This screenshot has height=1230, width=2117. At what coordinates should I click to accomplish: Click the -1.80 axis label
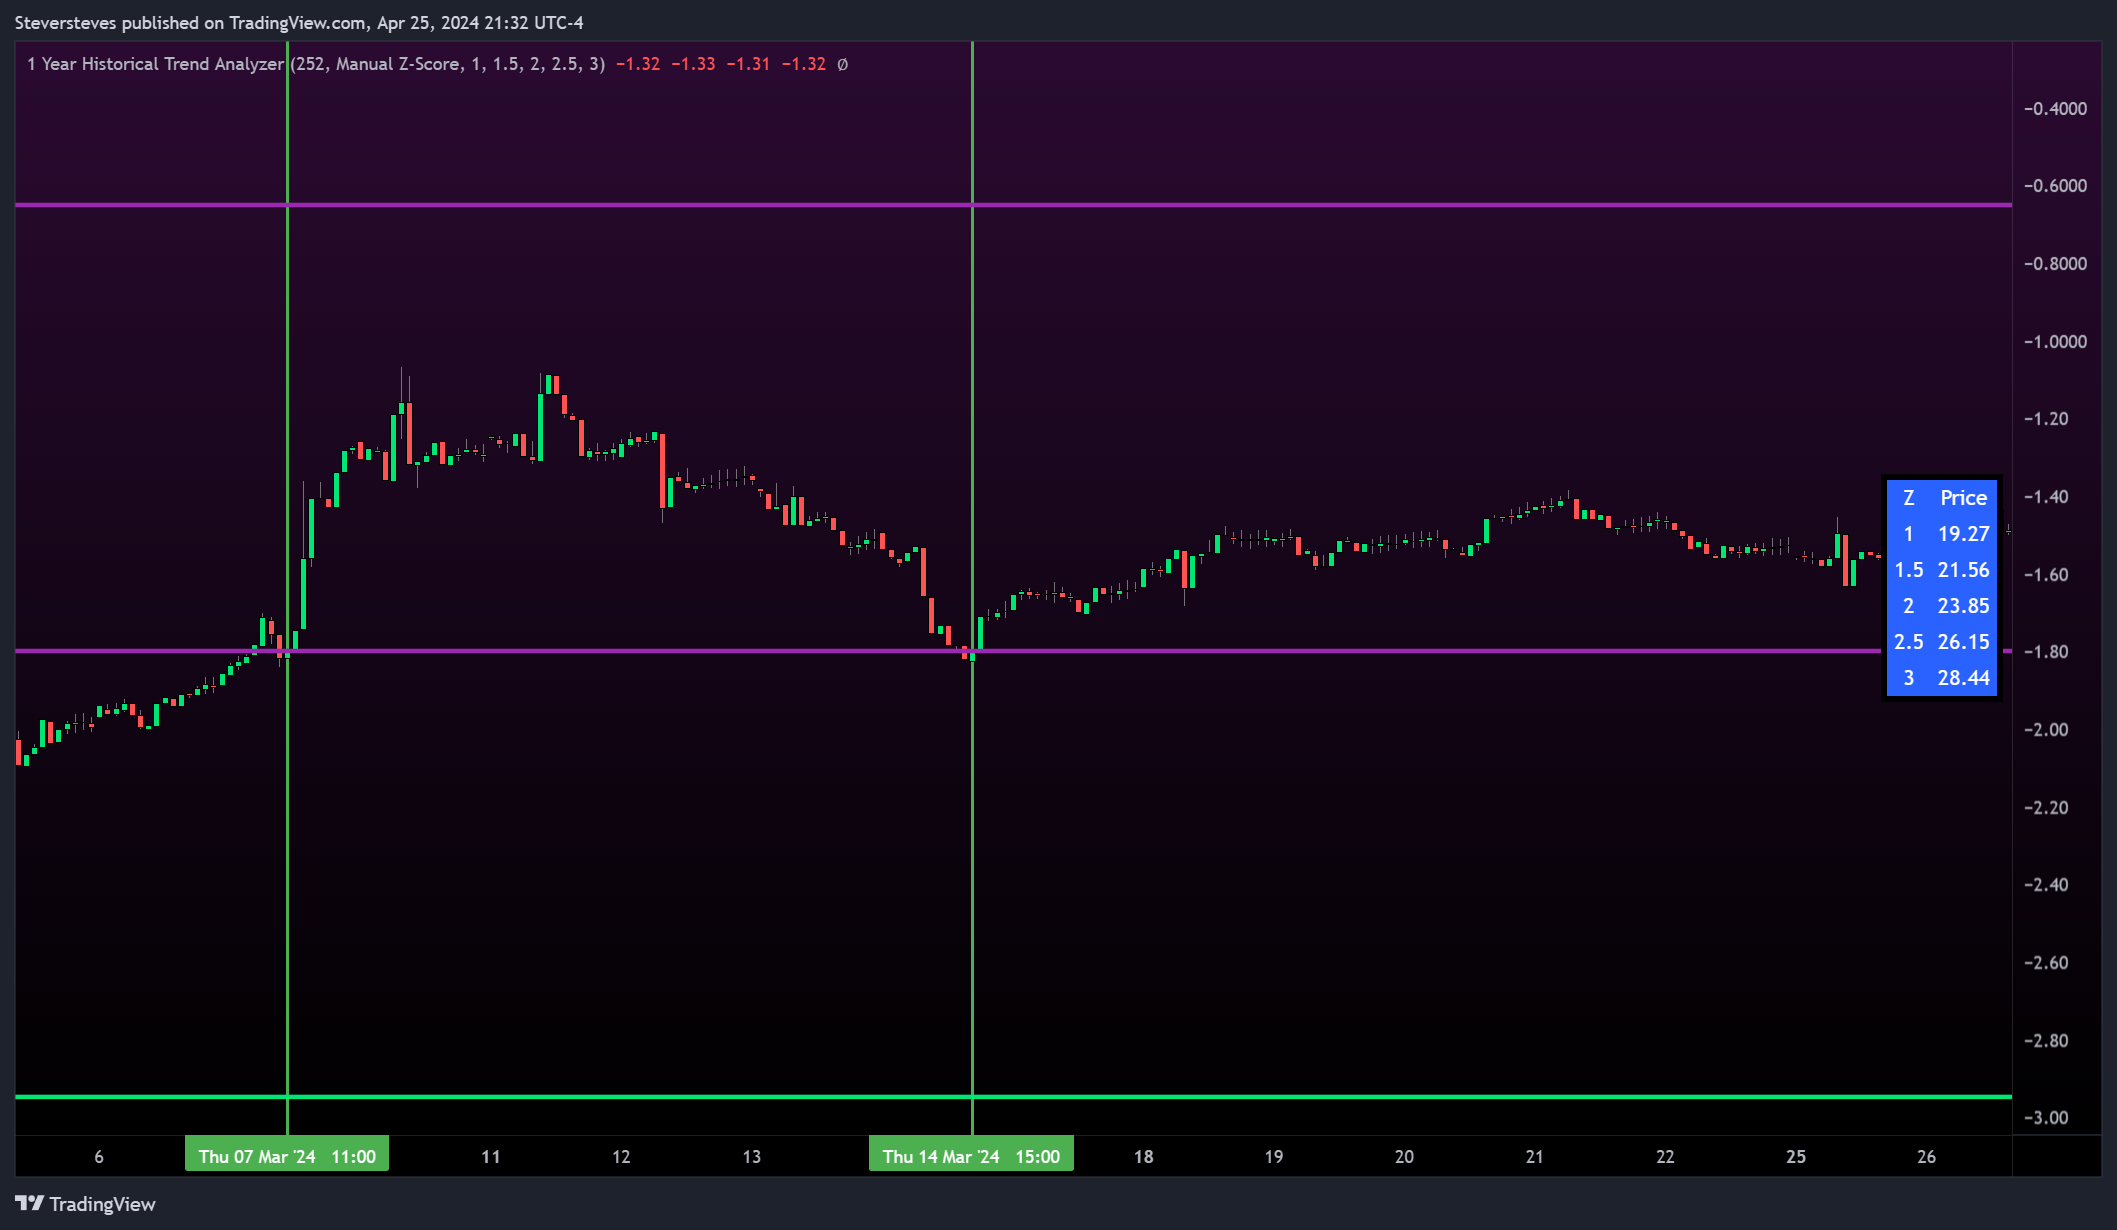pos(2046,652)
